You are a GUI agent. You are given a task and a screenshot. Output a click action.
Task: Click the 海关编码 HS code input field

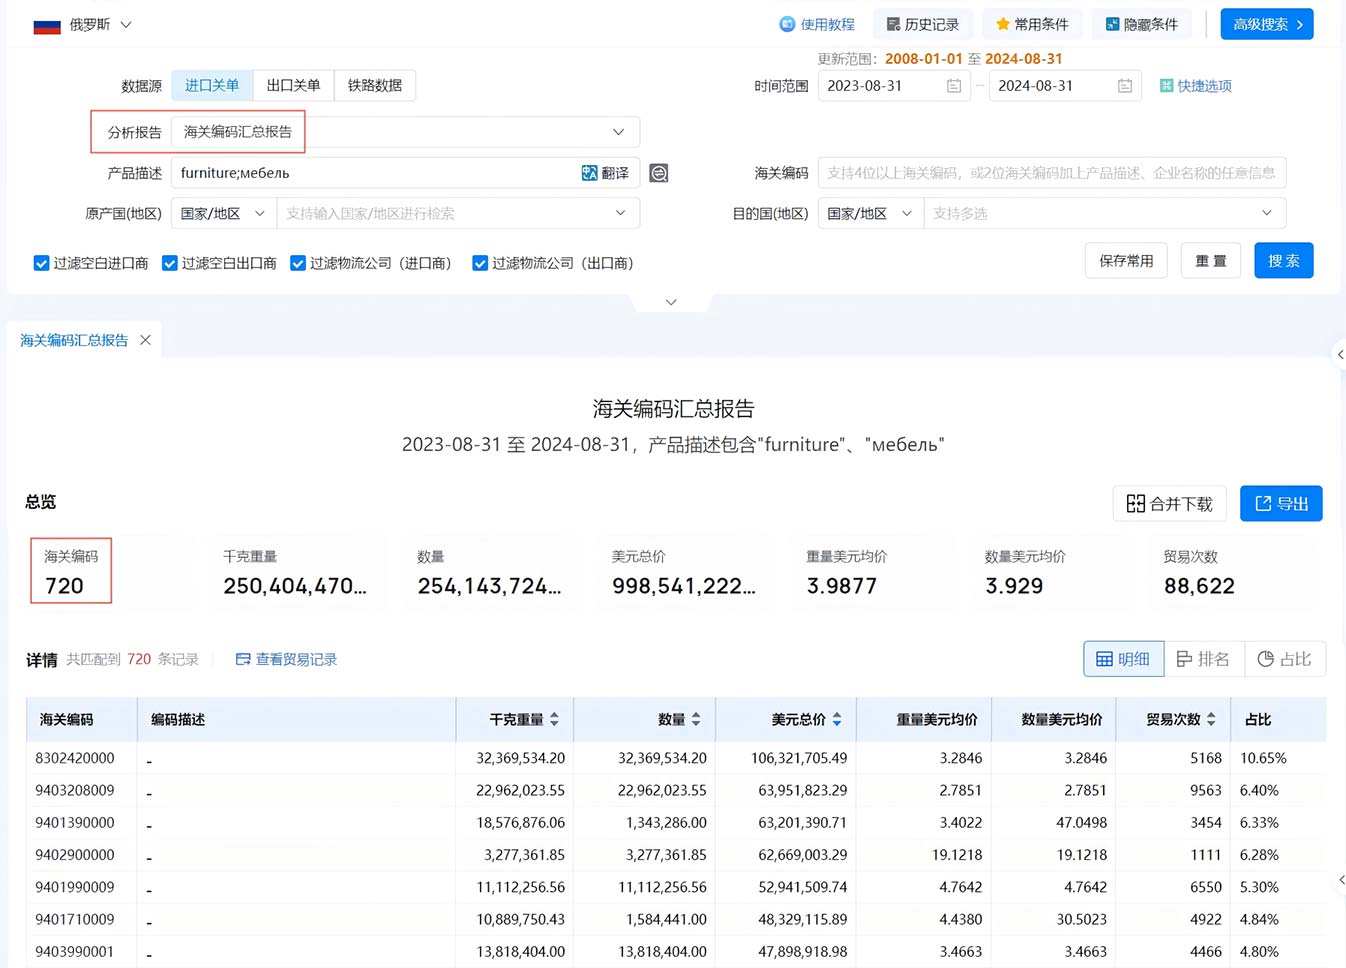(1052, 173)
